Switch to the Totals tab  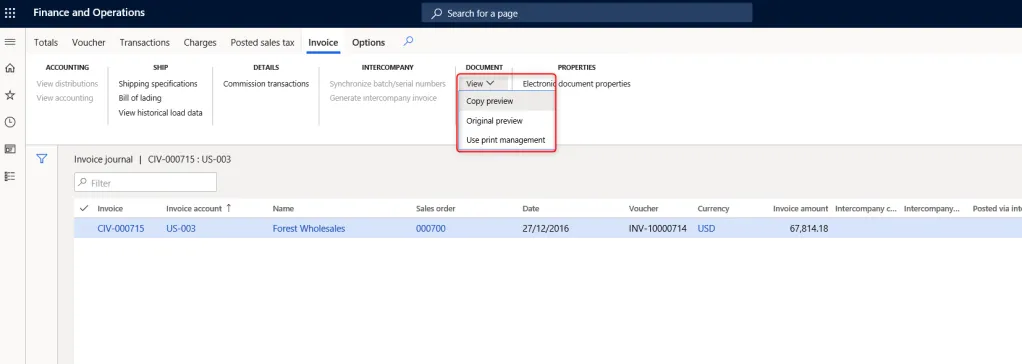click(x=46, y=42)
